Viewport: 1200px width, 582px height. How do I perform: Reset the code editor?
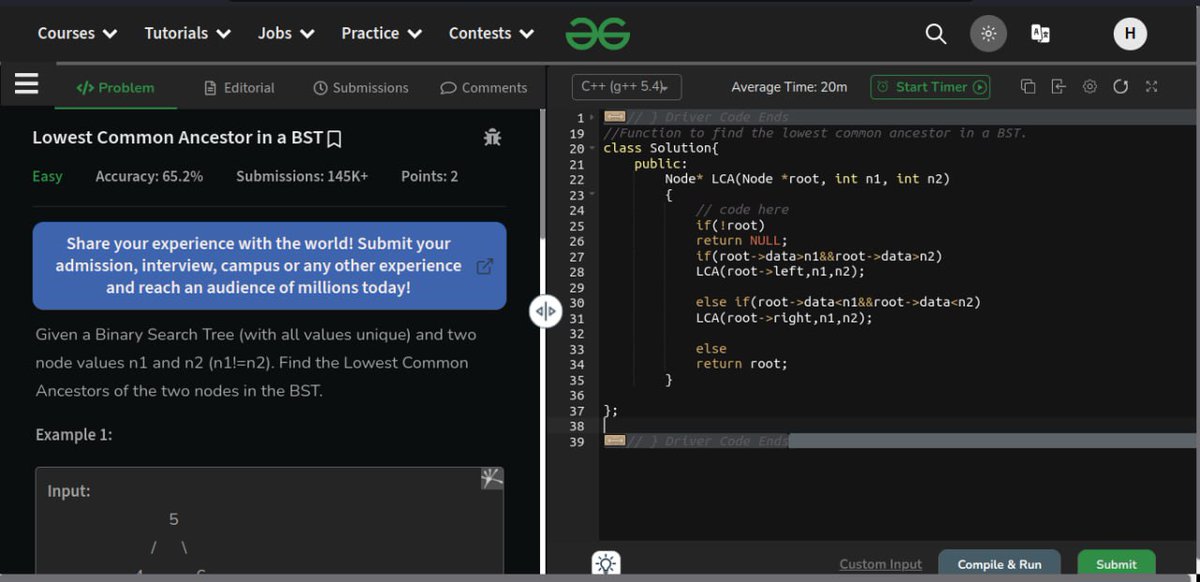click(x=1121, y=87)
